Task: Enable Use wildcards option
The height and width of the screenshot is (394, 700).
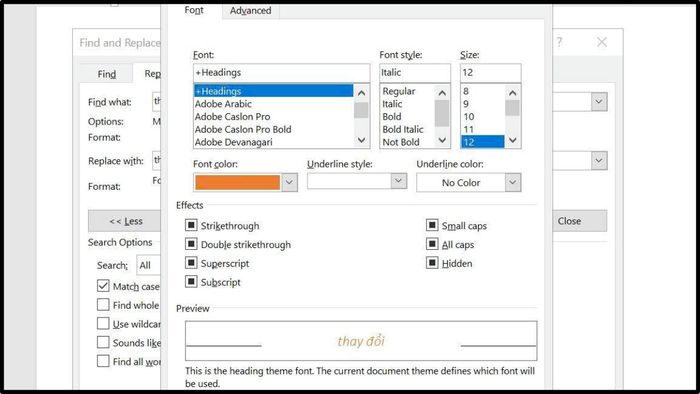Action: click(103, 323)
